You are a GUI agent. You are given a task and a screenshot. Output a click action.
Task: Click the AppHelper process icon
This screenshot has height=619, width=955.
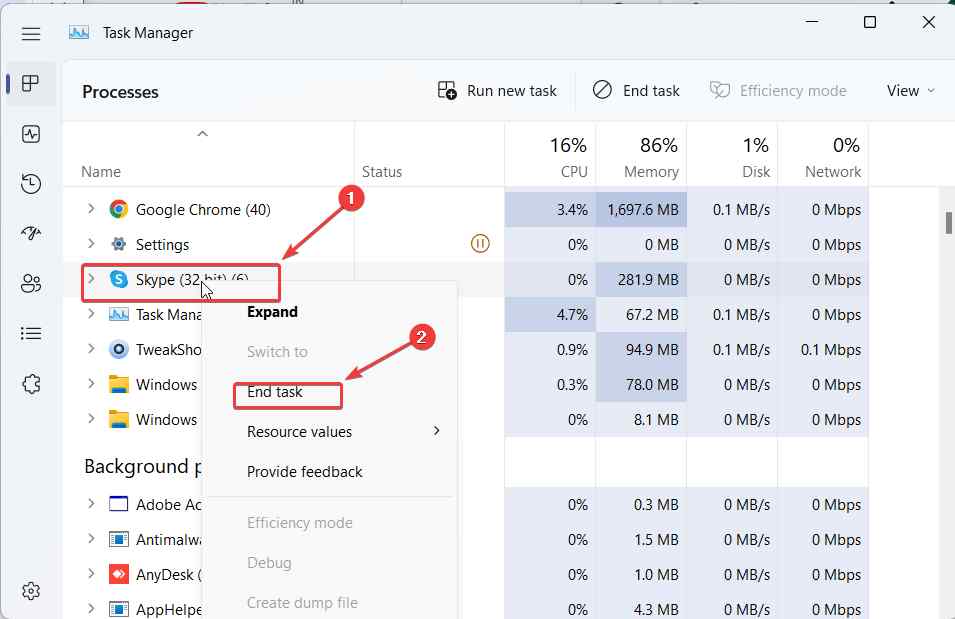tap(119, 609)
